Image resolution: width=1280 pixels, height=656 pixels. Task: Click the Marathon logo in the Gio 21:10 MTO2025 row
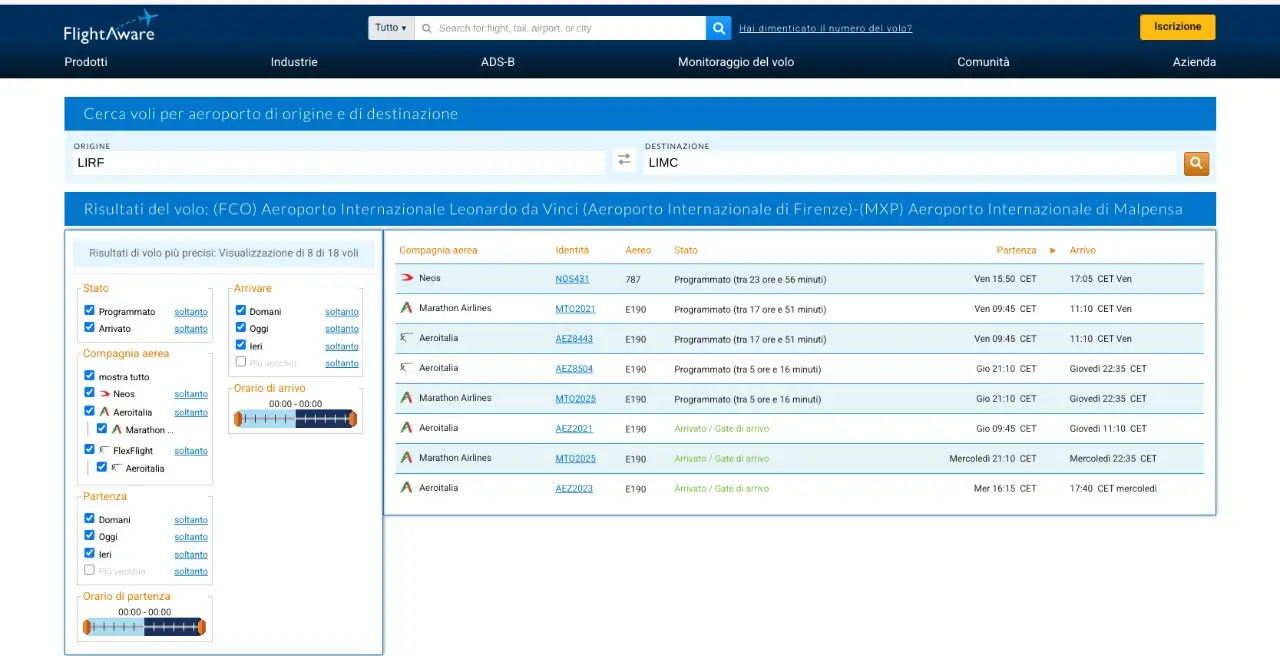click(x=406, y=398)
